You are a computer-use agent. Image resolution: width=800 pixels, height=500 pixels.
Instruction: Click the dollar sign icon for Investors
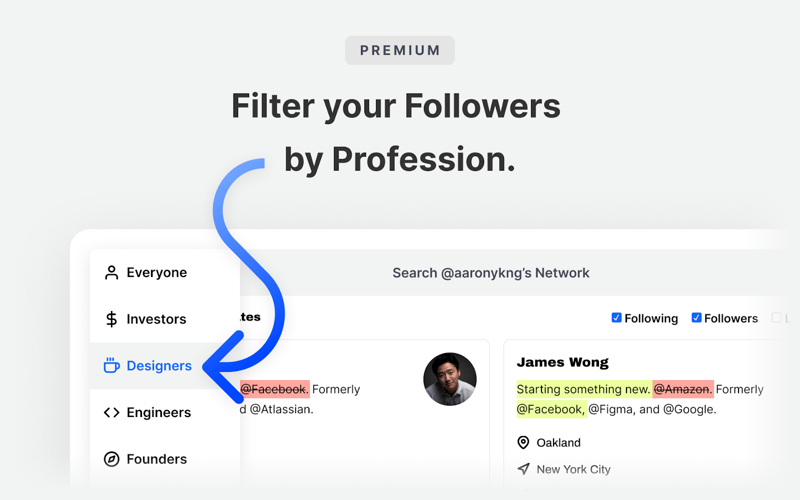point(112,319)
